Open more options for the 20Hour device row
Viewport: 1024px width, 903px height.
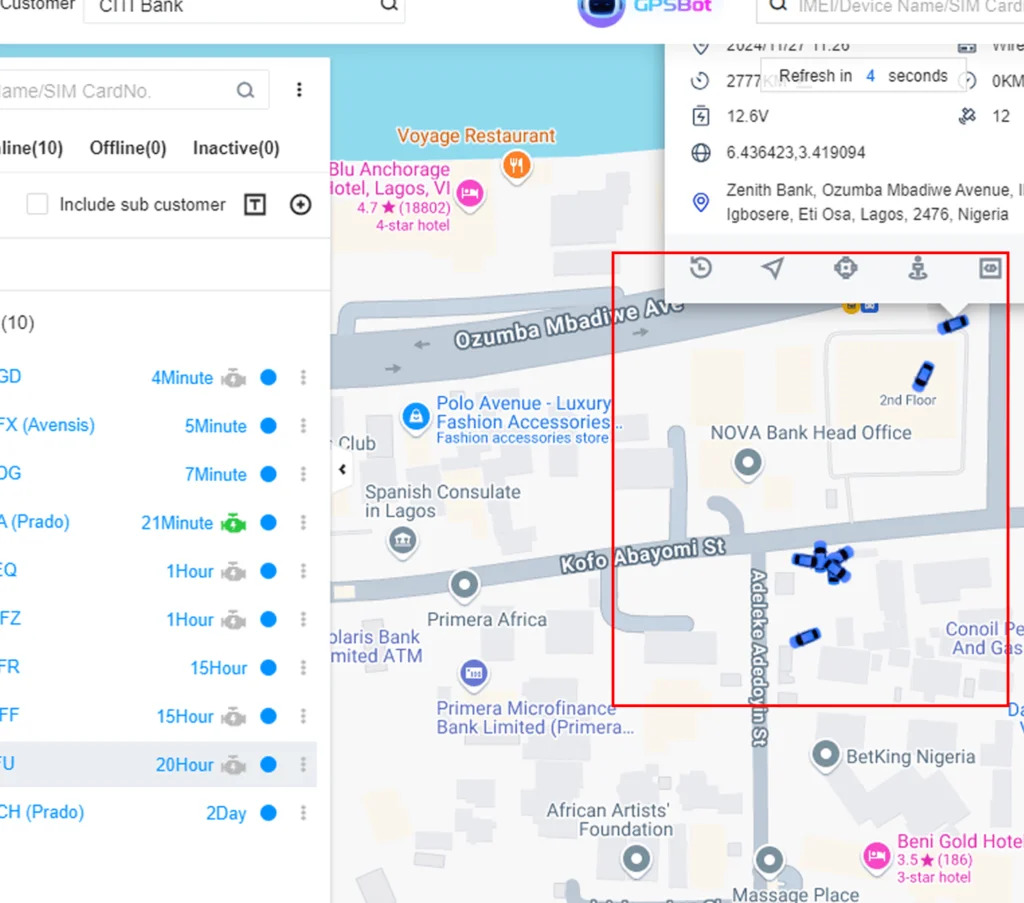pyautogui.click(x=303, y=765)
